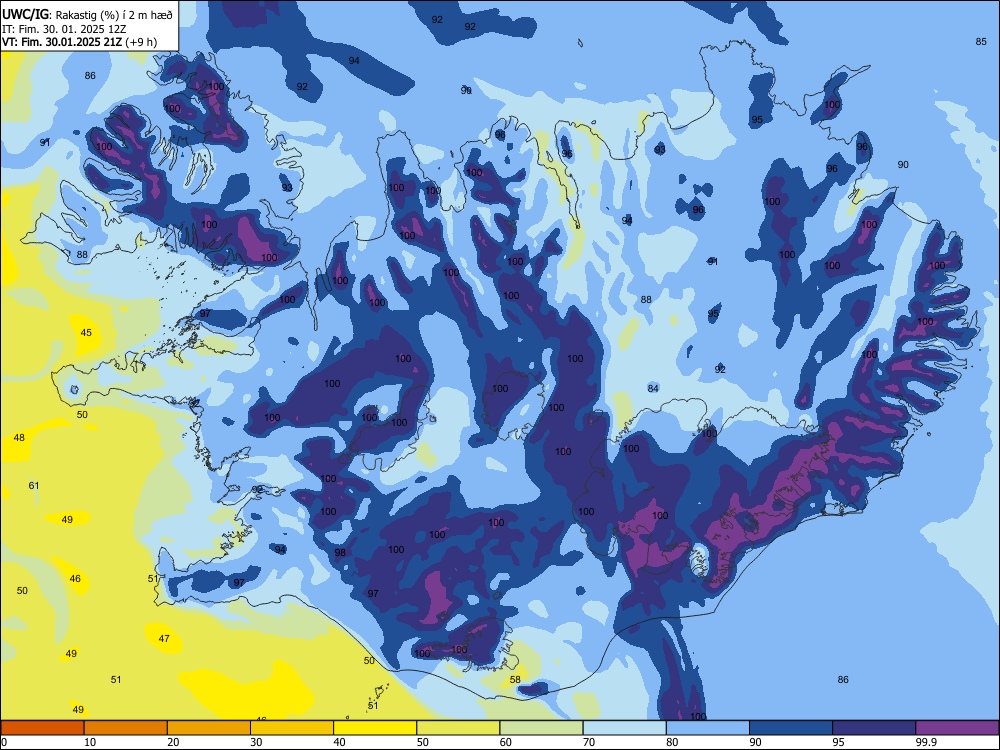Click the '58' value near the south coast

pyautogui.click(x=515, y=679)
